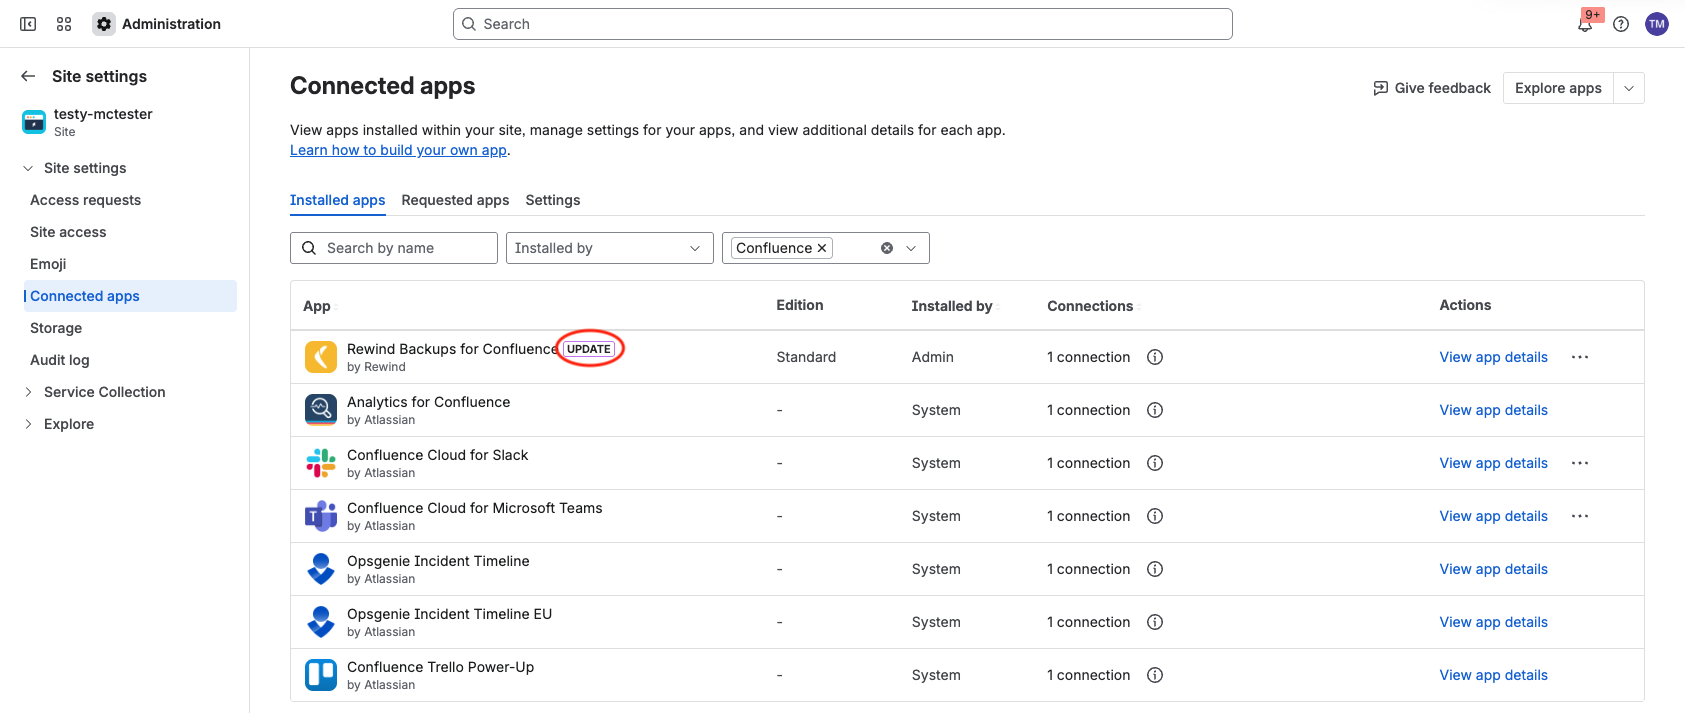Switch to the Settings tab
This screenshot has width=1685, height=713.
pyautogui.click(x=553, y=200)
